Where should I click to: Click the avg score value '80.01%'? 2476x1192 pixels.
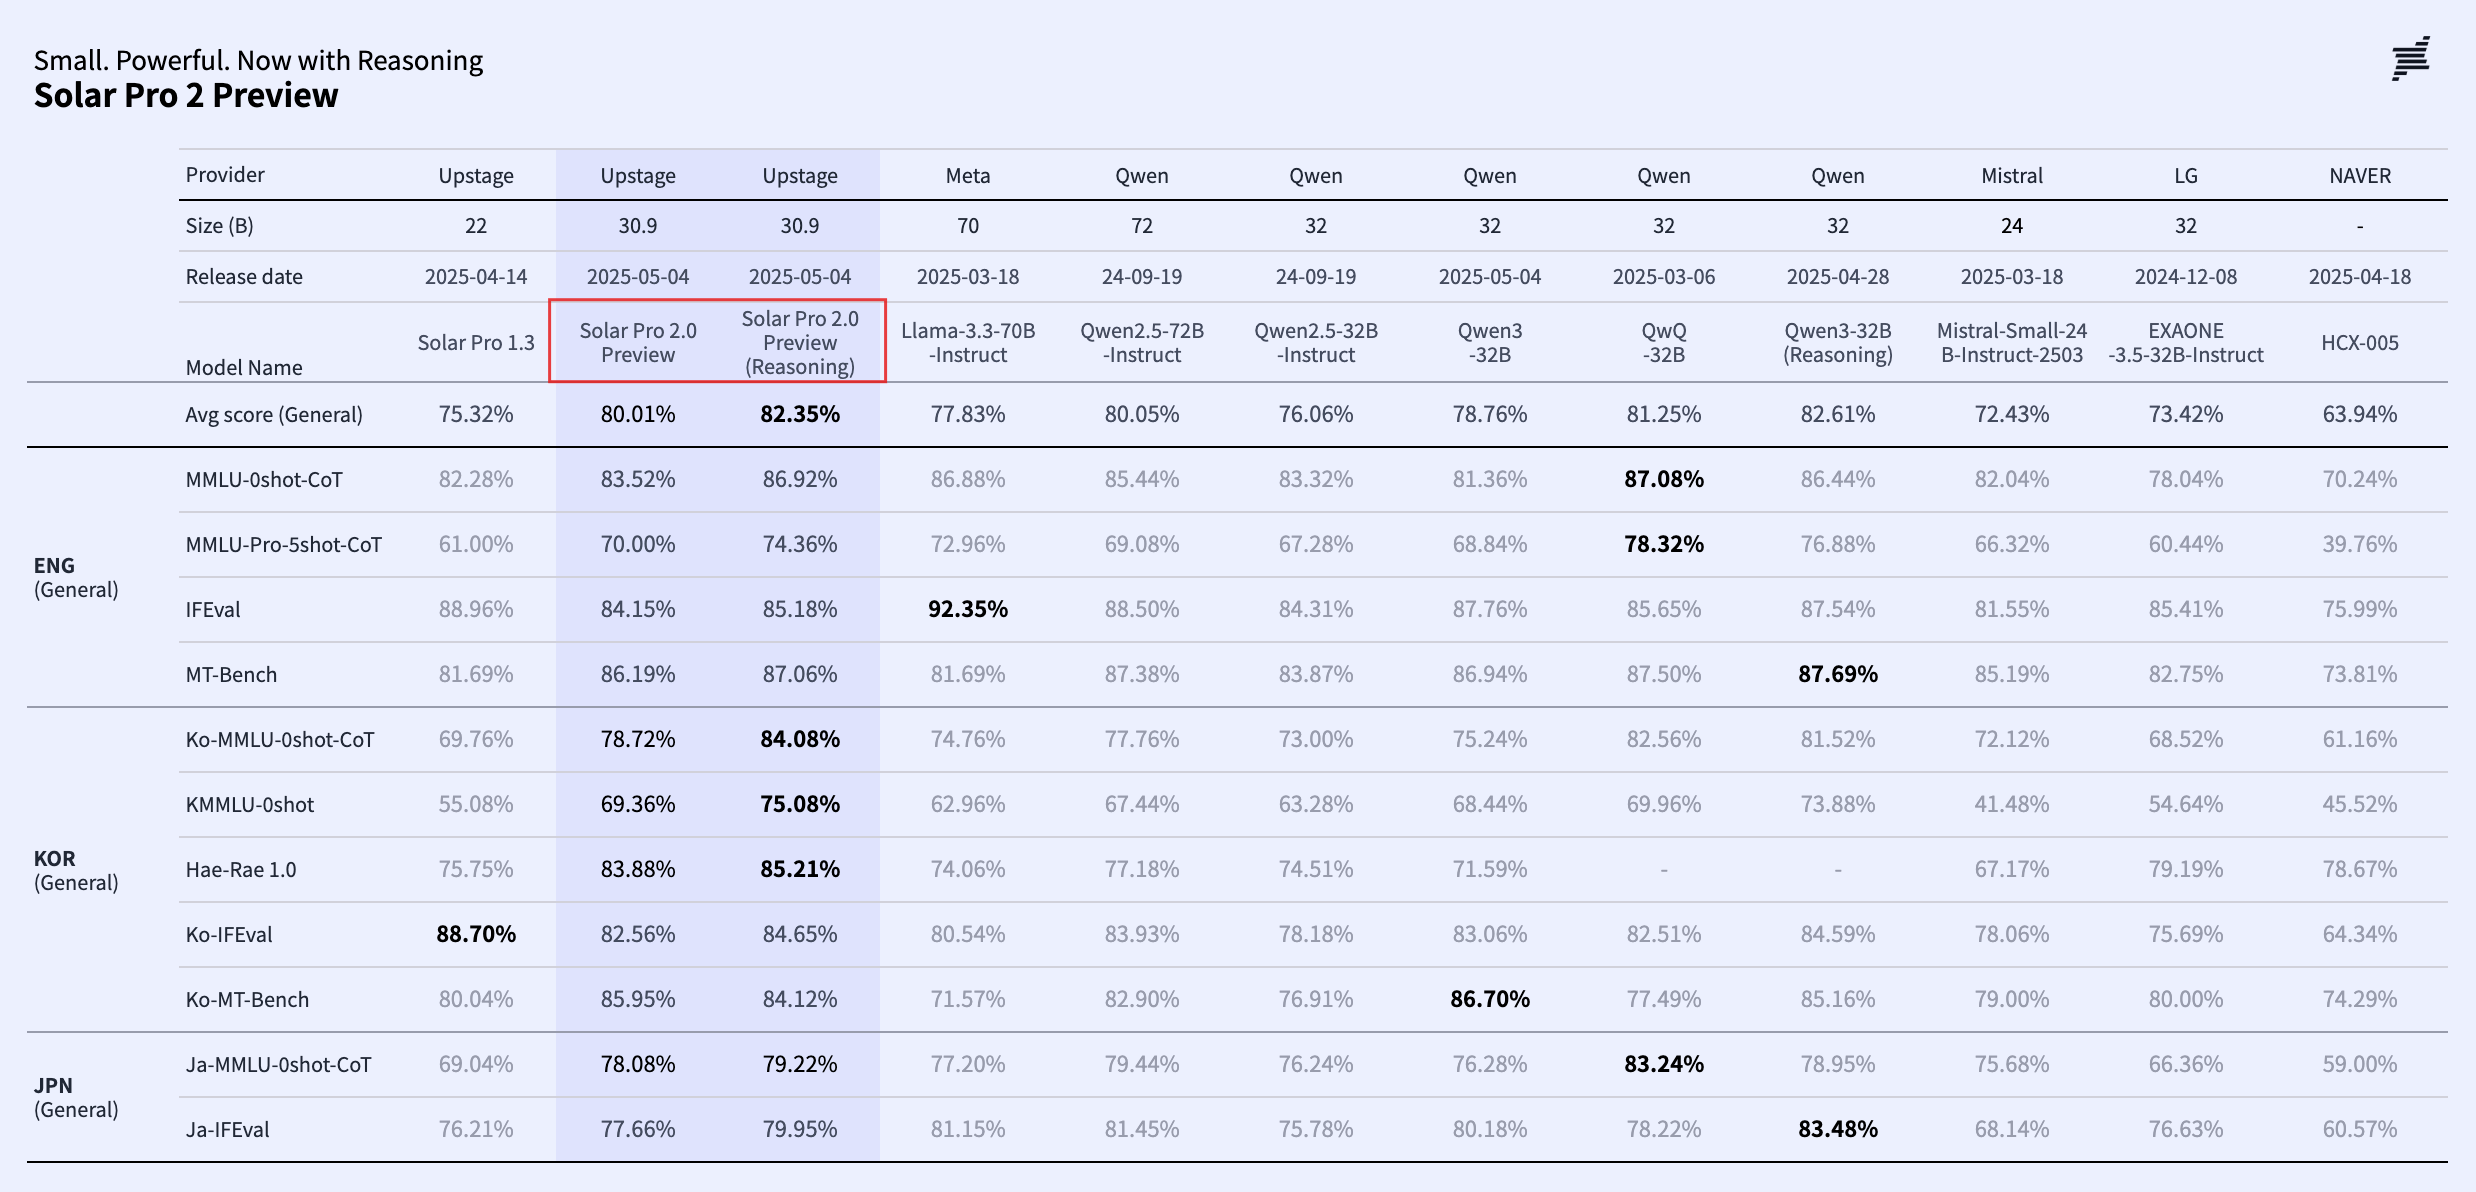pyautogui.click(x=638, y=414)
